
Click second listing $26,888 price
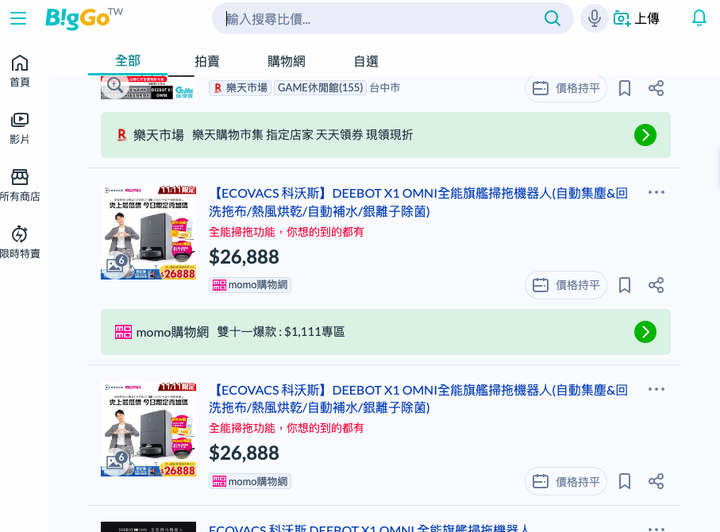click(244, 453)
